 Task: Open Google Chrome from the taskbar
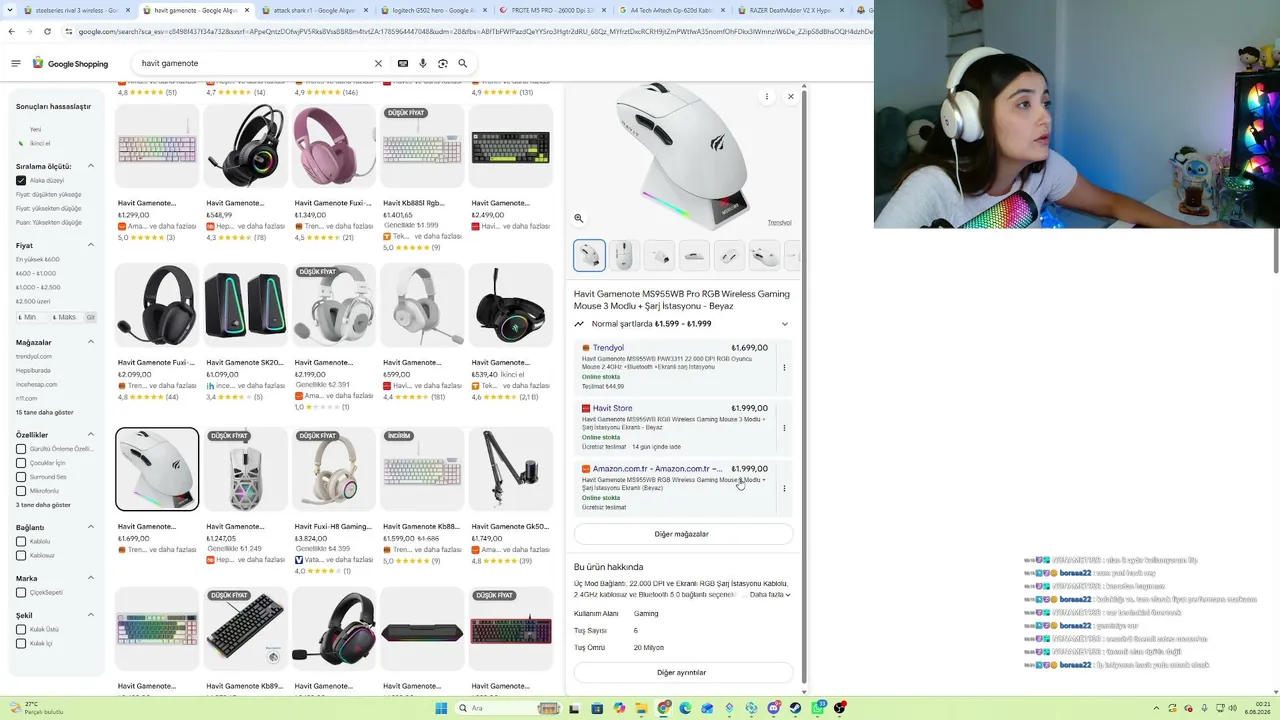[x=663, y=708]
